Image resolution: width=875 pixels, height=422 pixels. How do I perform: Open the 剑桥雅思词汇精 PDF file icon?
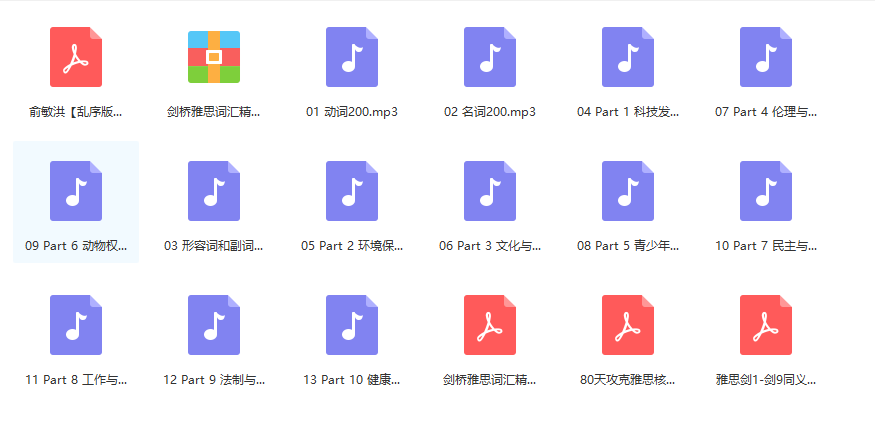pos(490,325)
